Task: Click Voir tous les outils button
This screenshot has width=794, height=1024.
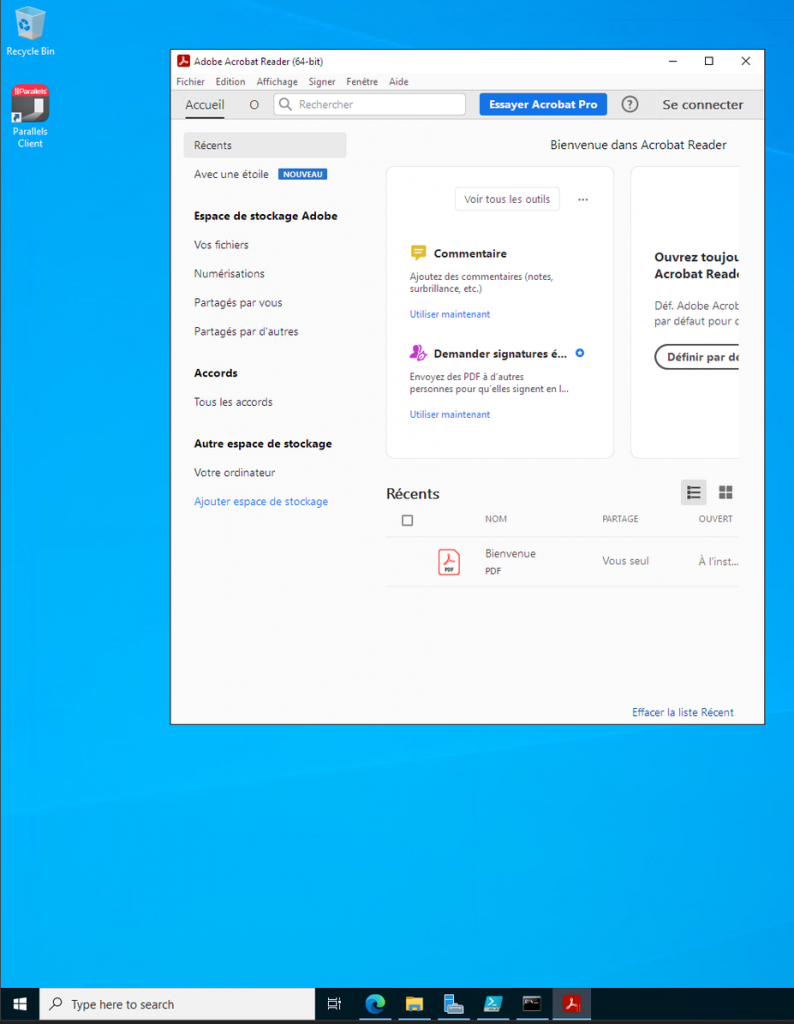Action: 507,199
